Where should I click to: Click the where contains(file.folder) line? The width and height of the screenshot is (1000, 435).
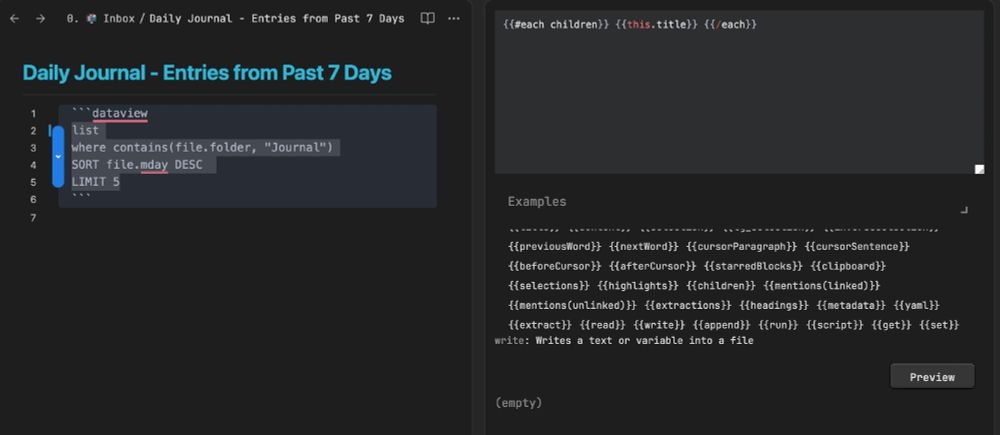[x=202, y=148]
